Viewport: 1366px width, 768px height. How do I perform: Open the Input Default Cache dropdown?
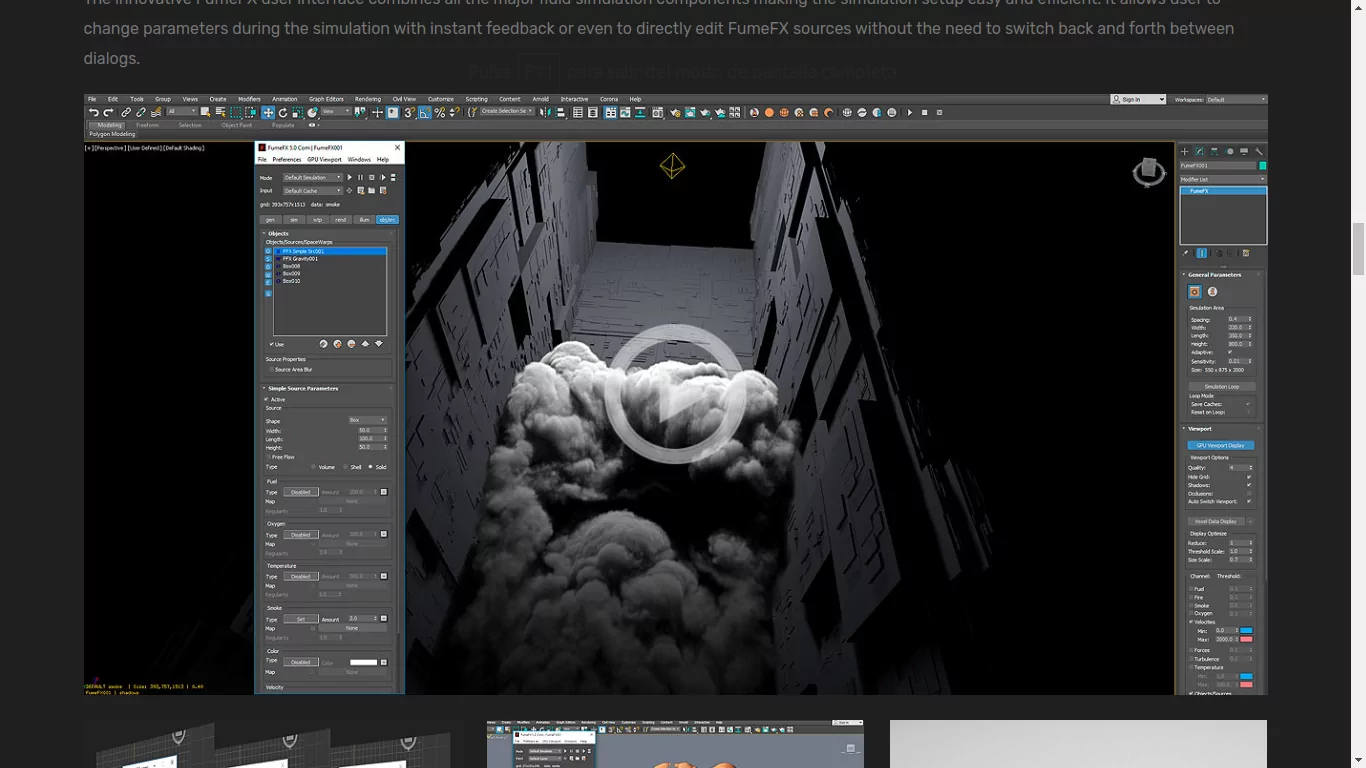pos(312,191)
